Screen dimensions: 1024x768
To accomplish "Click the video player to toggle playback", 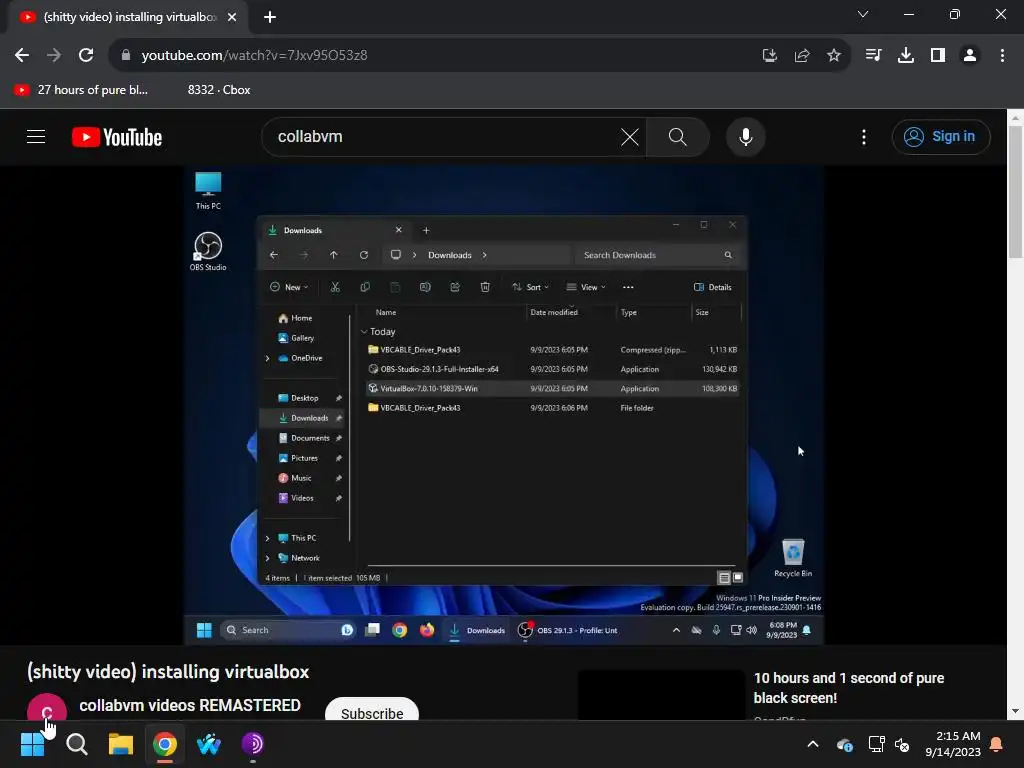I will coord(504,406).
